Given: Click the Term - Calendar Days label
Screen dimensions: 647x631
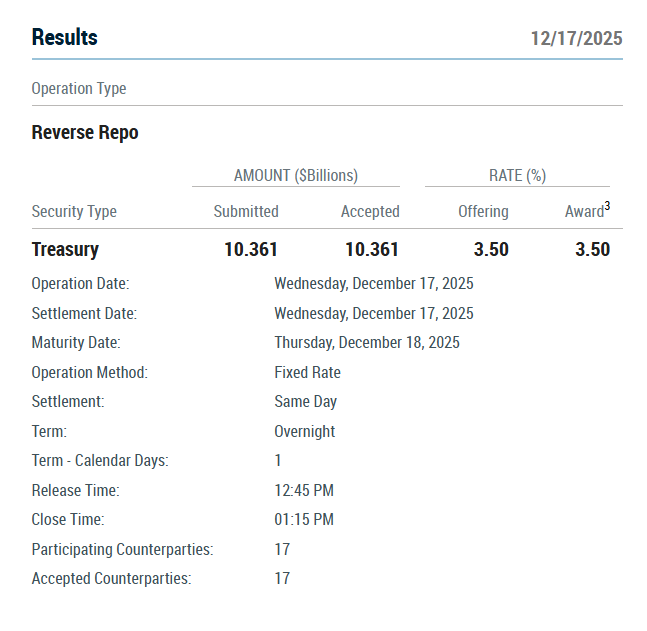Looking at the screenshot, I should click(x=100, y=461).
